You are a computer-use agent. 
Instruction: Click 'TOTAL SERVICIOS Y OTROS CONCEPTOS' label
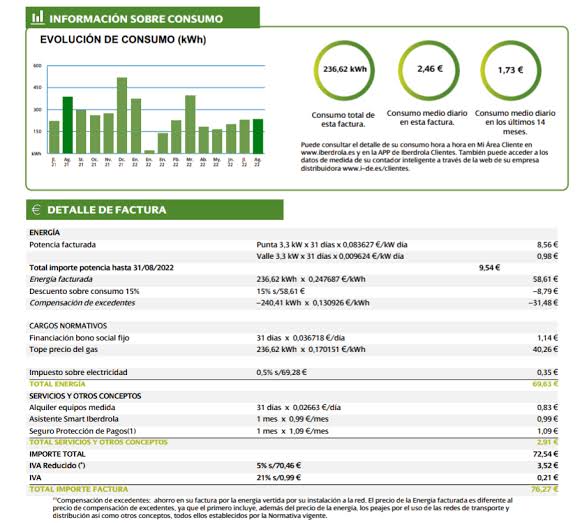98,443
